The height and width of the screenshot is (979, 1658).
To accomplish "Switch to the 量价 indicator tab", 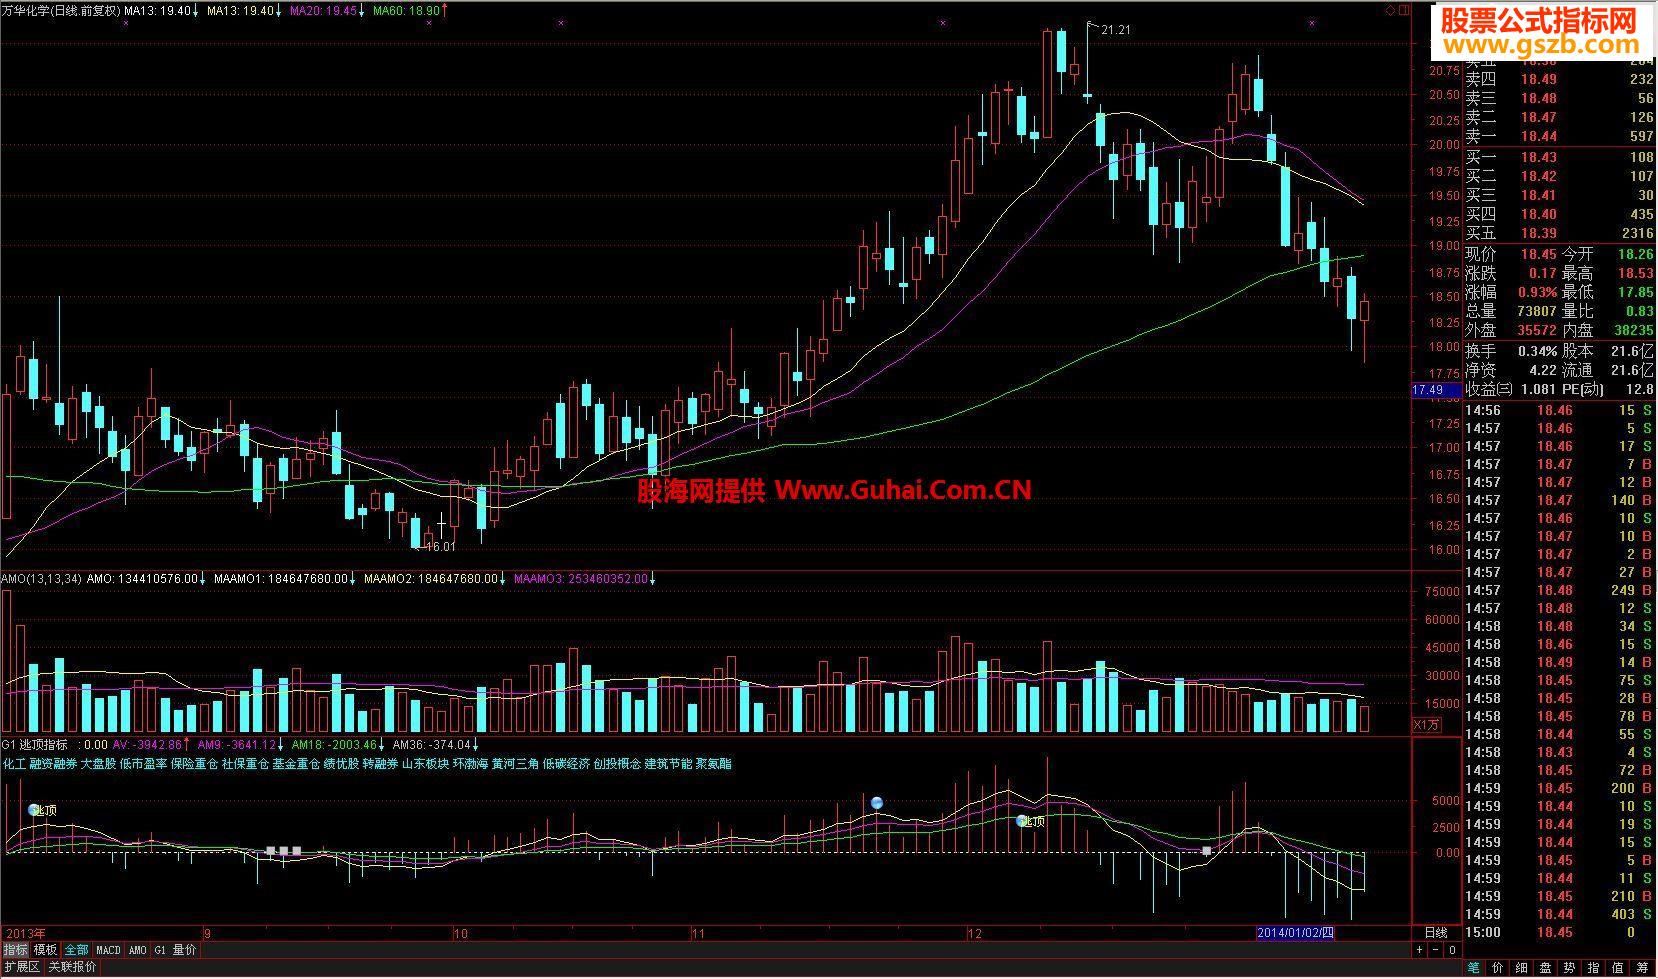I will click(x=184, y=950).
